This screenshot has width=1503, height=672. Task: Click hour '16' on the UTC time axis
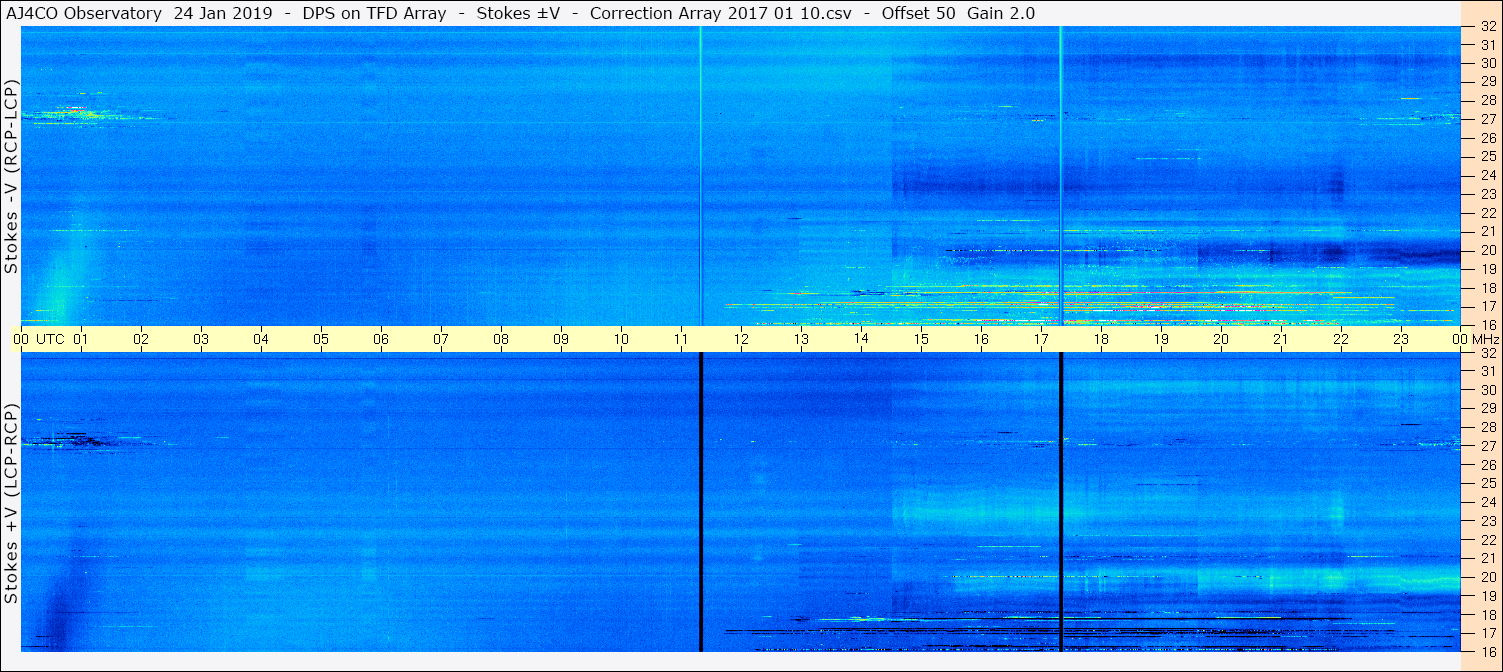[981, 340]
